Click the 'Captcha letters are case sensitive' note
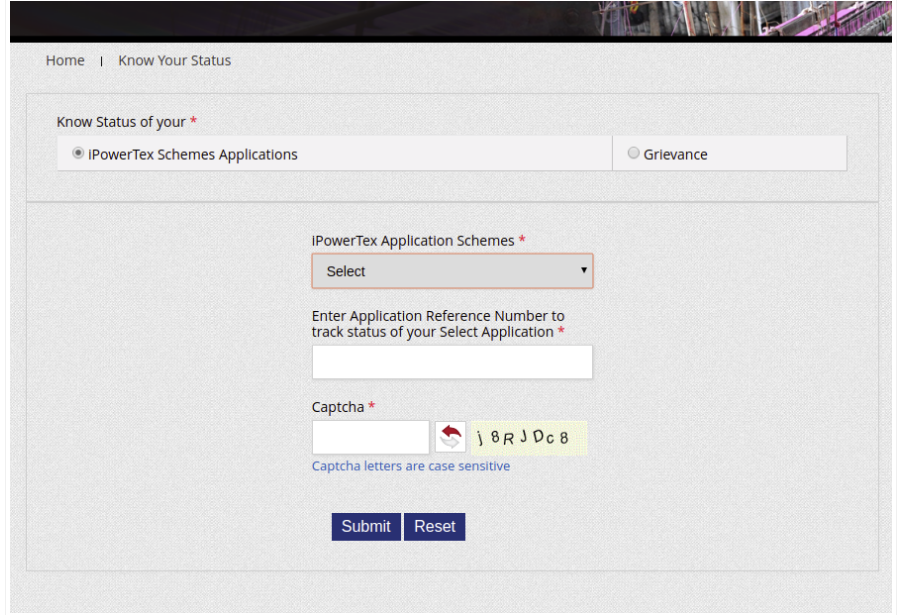The width and height of the screenshot is (917, 615). click(x=410, y=467)
